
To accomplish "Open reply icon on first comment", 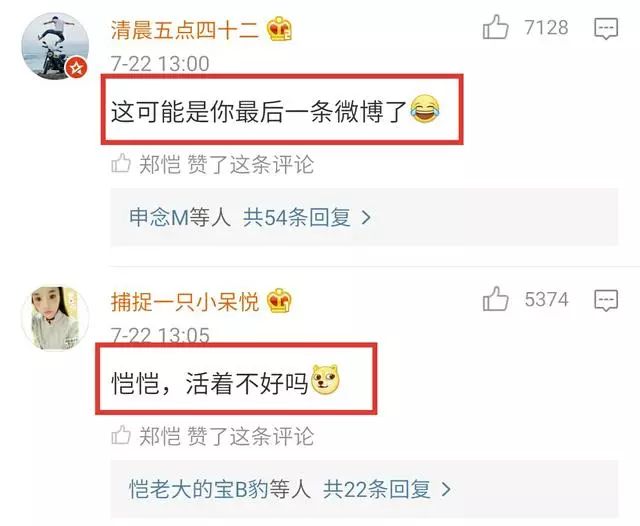I will click(606, 29).
